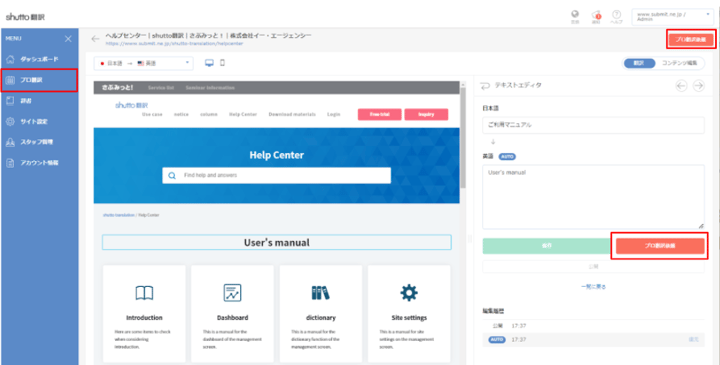This screenshot has height=365, width=720.
Task: Go to next text with right circle arrow
Action: point(698,86)
